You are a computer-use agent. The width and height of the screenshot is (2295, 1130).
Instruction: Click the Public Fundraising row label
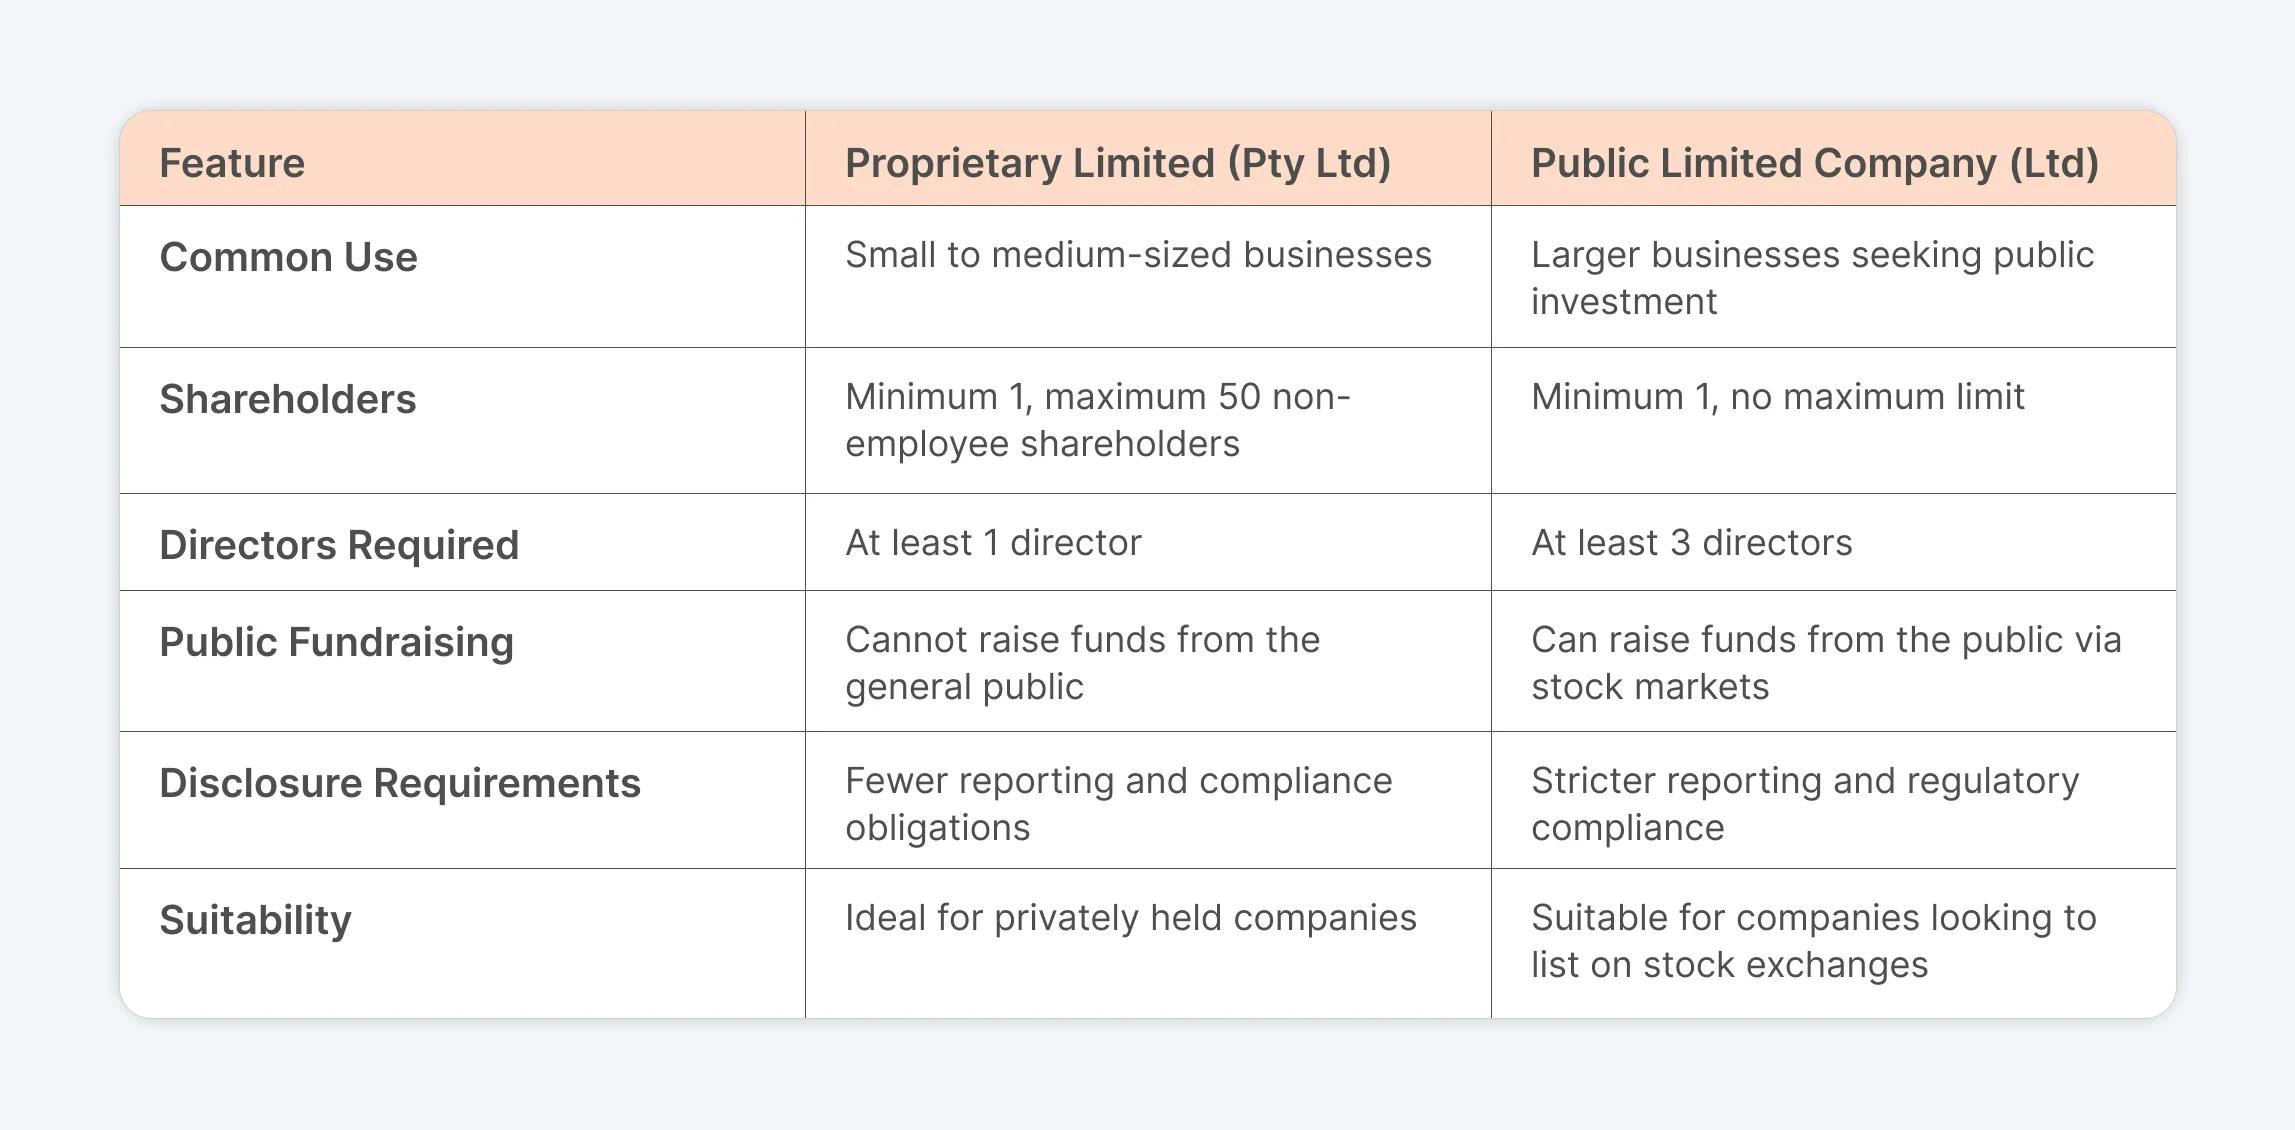[336, 642]
